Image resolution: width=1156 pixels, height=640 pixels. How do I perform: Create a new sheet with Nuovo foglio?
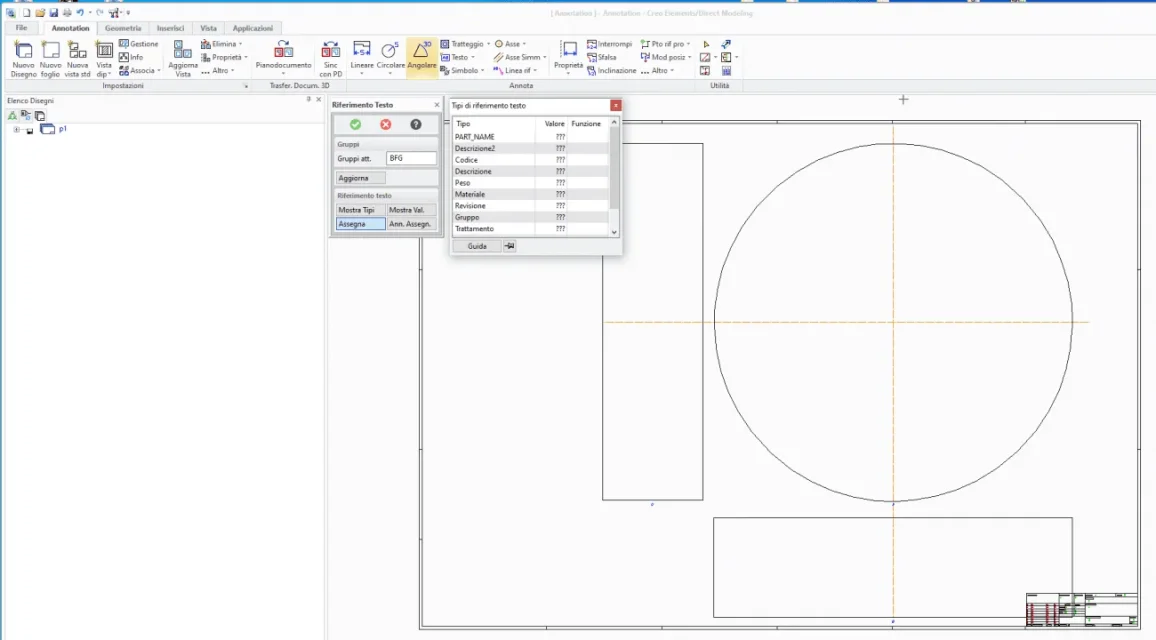coord(50,59)
